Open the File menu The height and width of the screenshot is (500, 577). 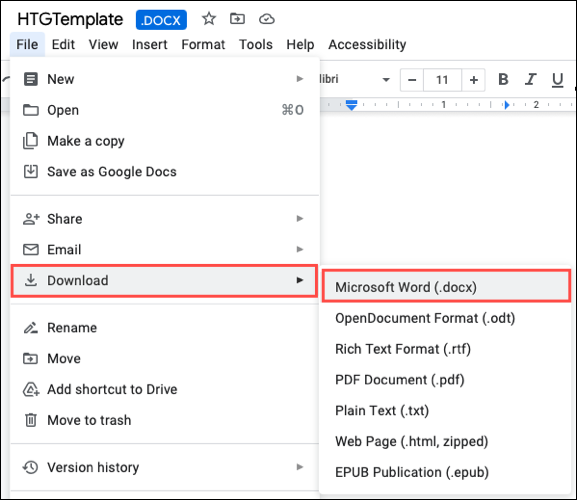point(27,45)
